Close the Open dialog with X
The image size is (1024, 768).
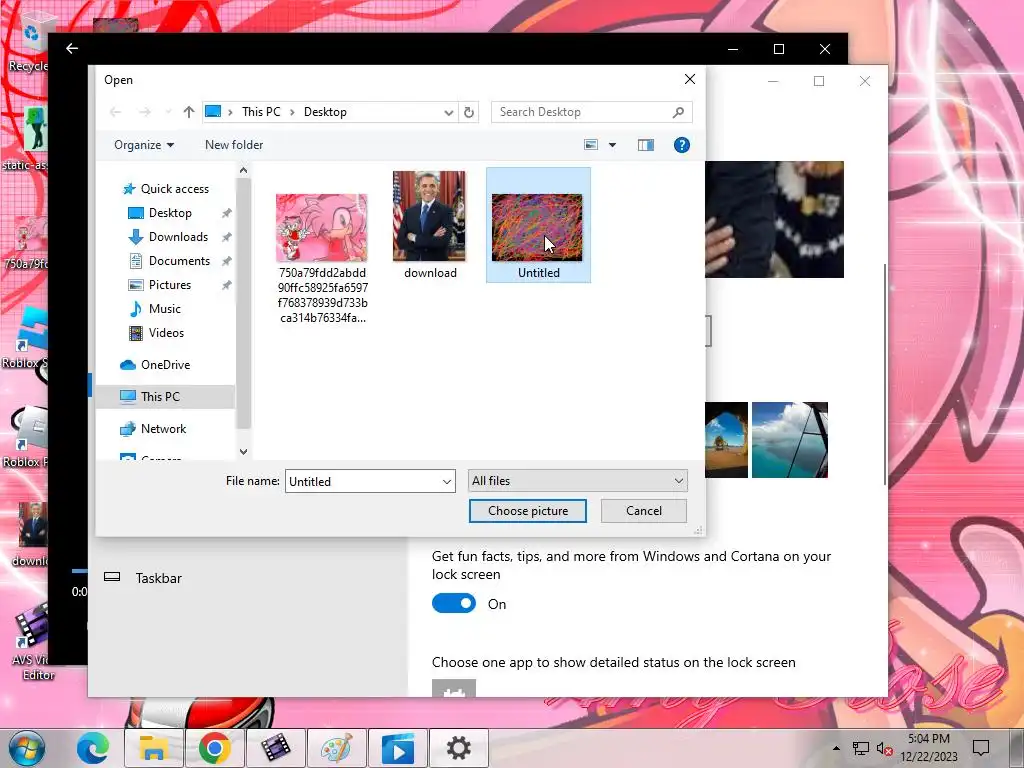pos(690,79)
